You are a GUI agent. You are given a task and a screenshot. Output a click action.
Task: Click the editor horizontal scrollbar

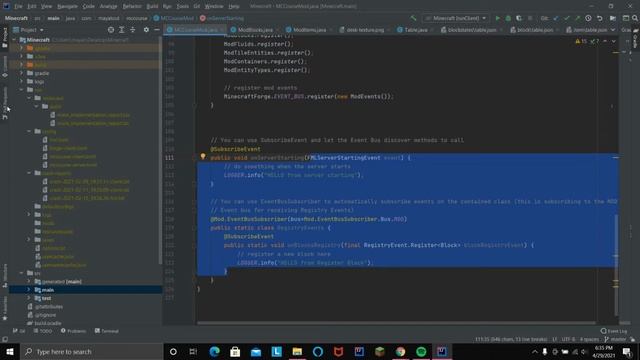tap(396, 323)
